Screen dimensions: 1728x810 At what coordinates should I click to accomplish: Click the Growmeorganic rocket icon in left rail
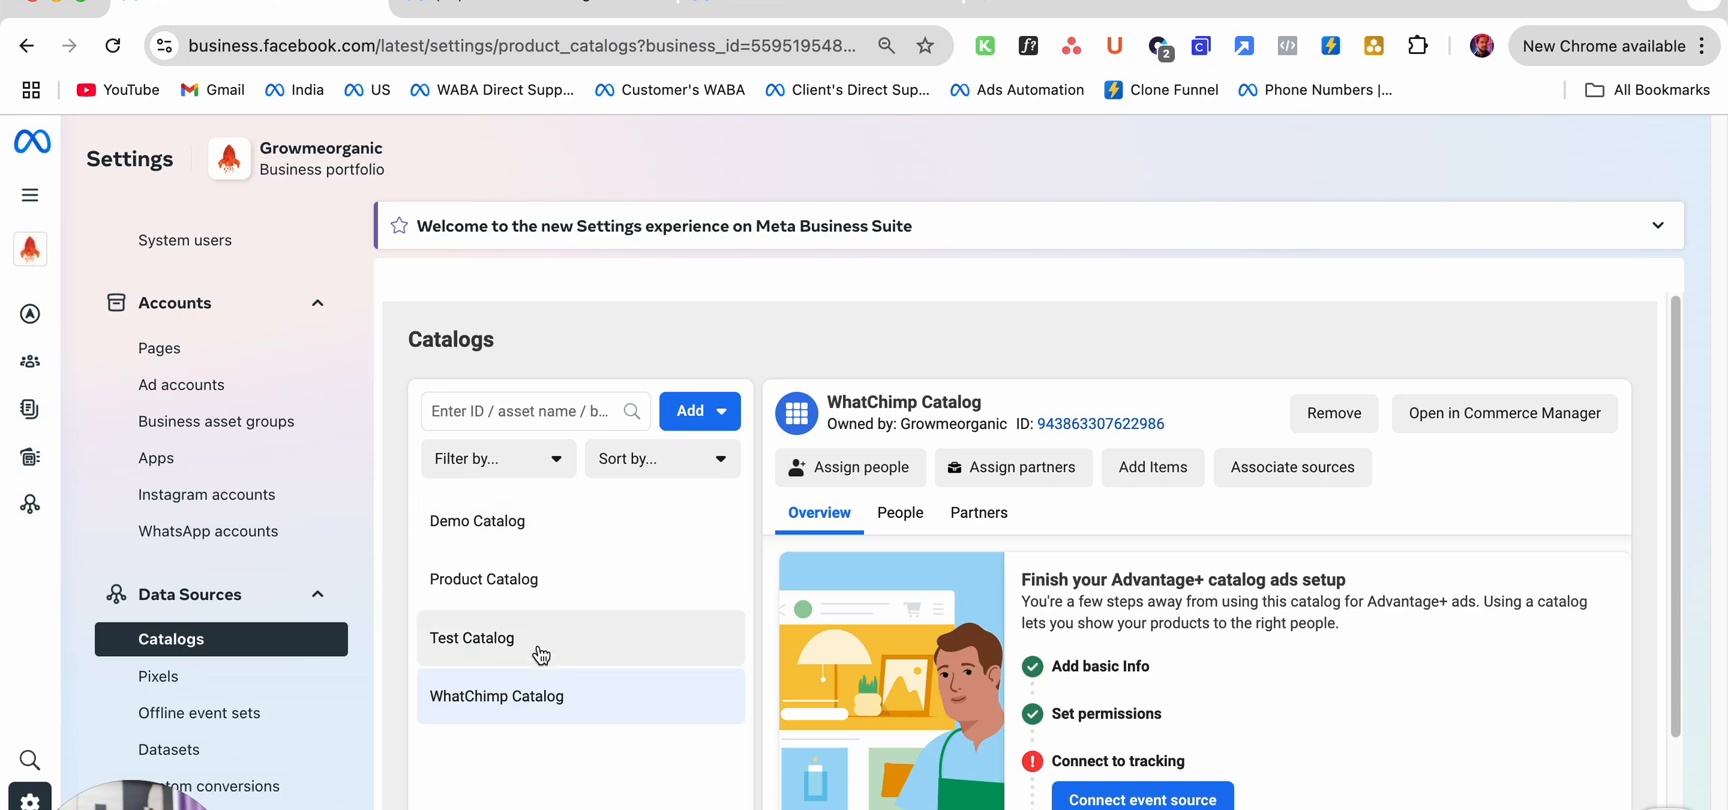(x=30, y=249)
